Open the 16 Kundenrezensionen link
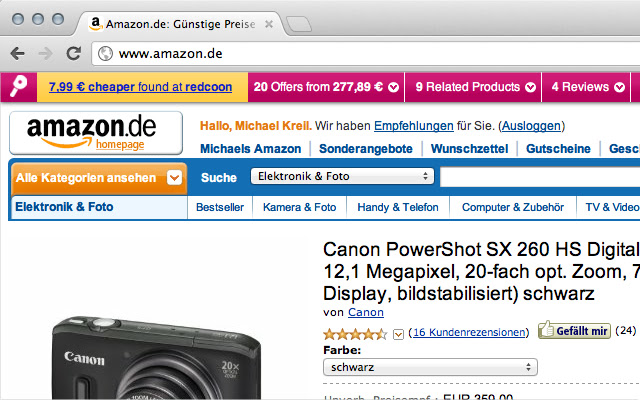This screenshot has width=640, height=400. tap(469, 332)
